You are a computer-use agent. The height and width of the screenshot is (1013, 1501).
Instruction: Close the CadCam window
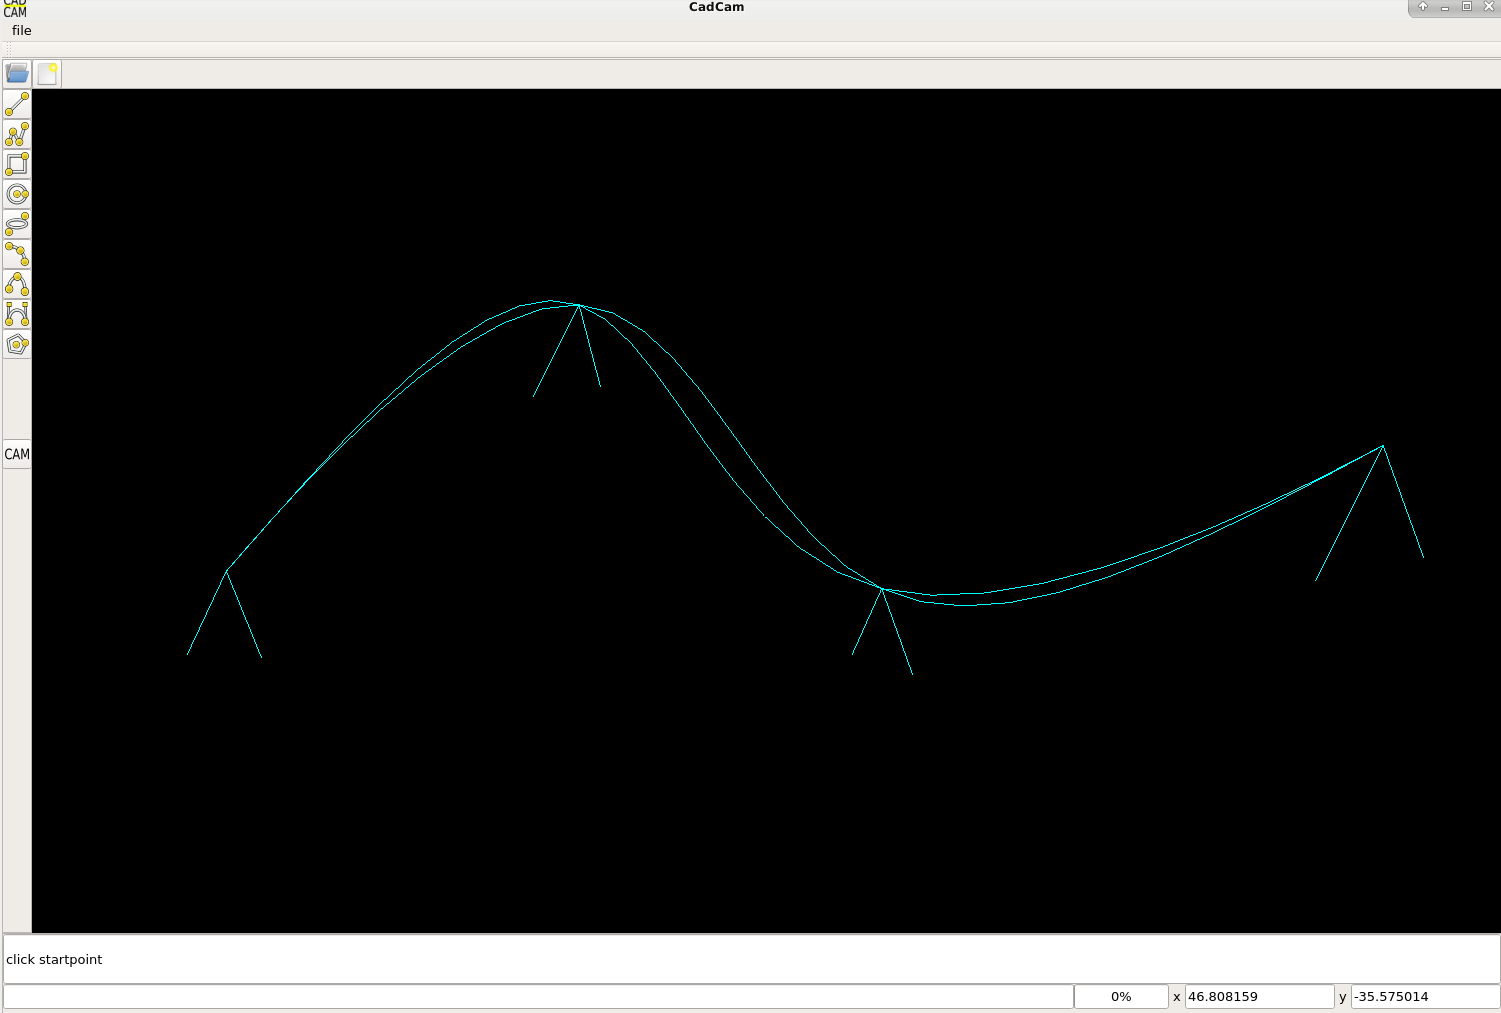[x=1488, y=7]
